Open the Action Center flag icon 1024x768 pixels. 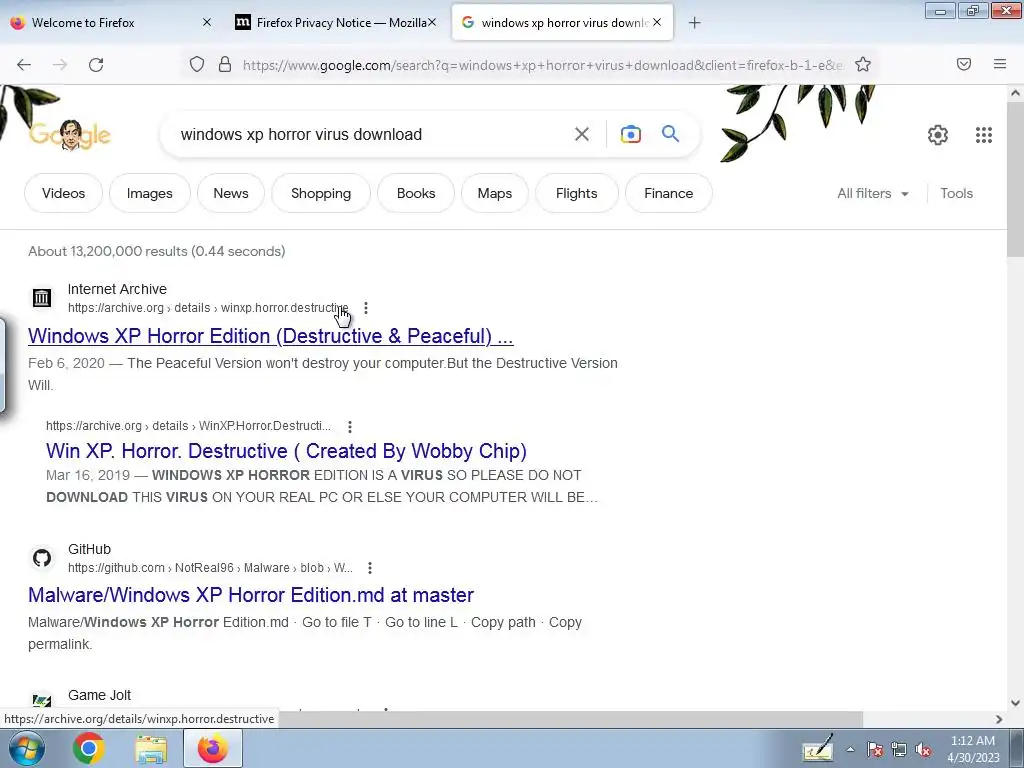tap(874, 749)
